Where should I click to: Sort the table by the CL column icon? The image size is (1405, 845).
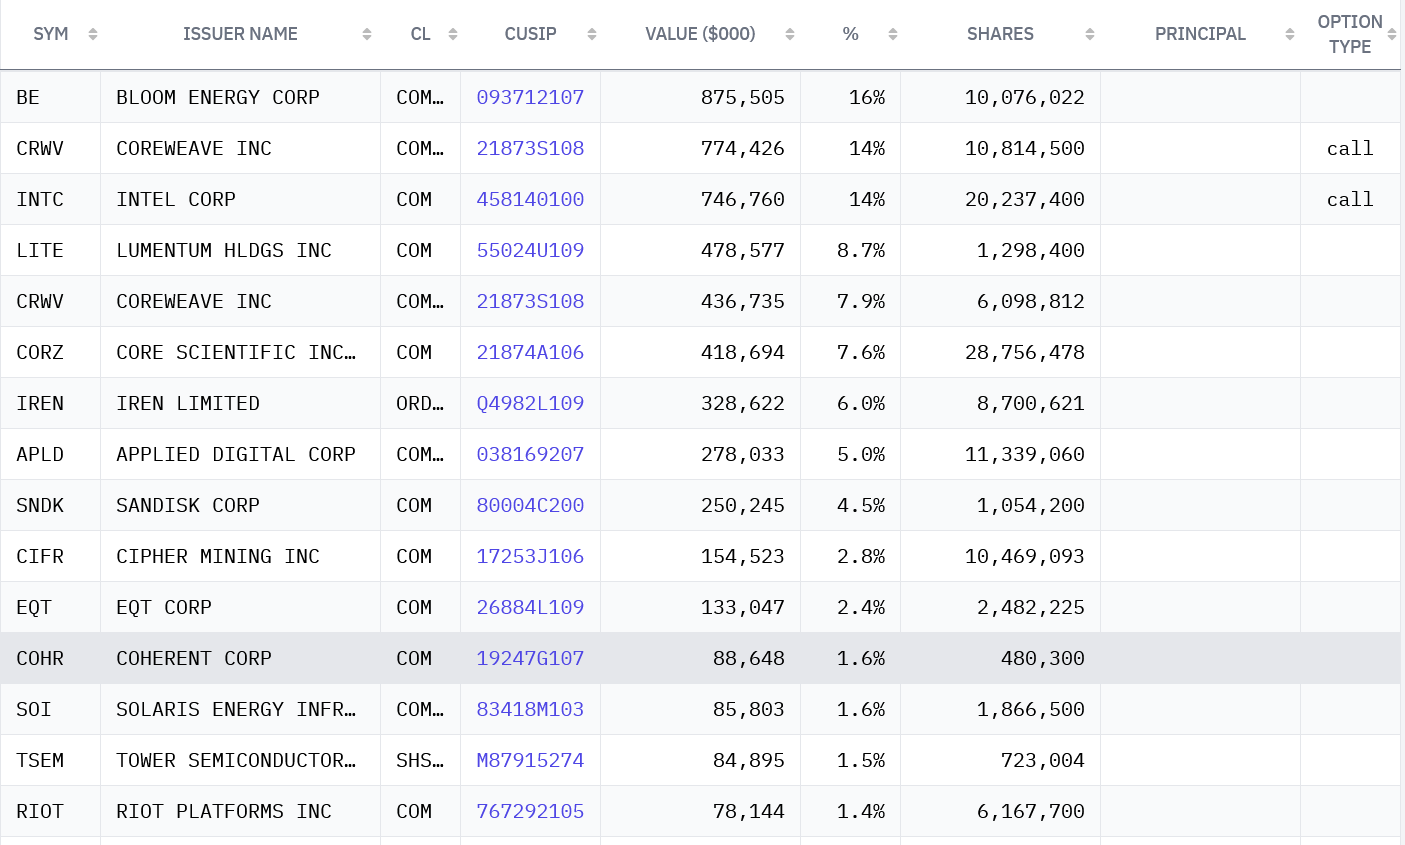453,34
